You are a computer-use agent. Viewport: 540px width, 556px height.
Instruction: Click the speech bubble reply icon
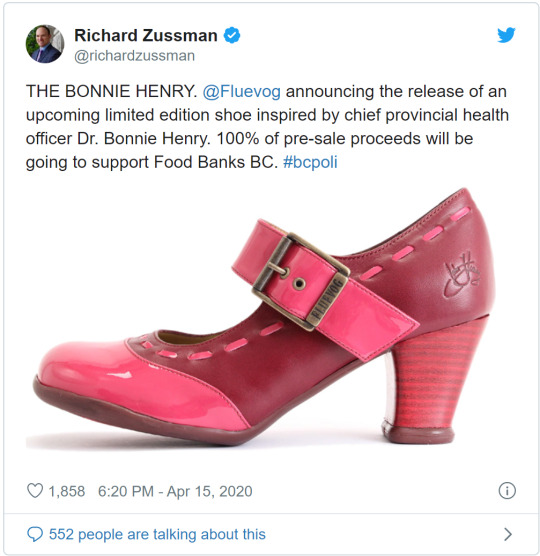35,534
